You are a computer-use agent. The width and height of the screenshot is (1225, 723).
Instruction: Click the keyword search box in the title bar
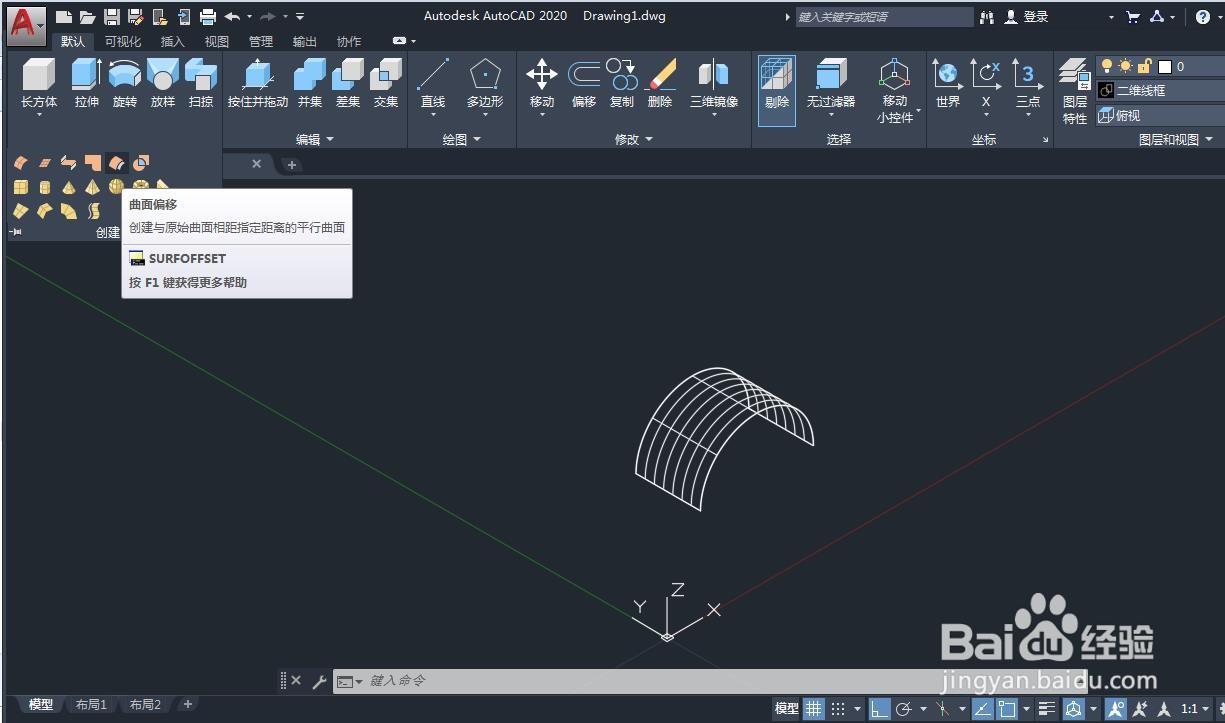882,17
